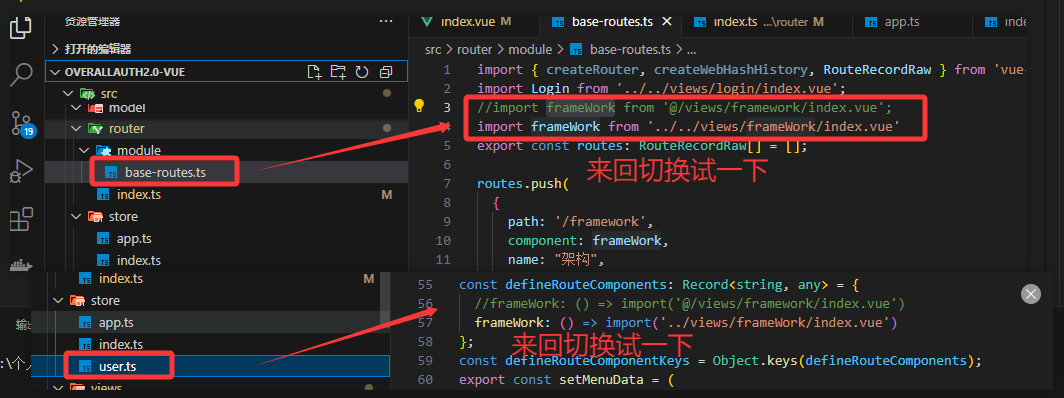
Task: Open Source Control view with 19 changes
Action: pyautogui.click(x=22, y=123)
